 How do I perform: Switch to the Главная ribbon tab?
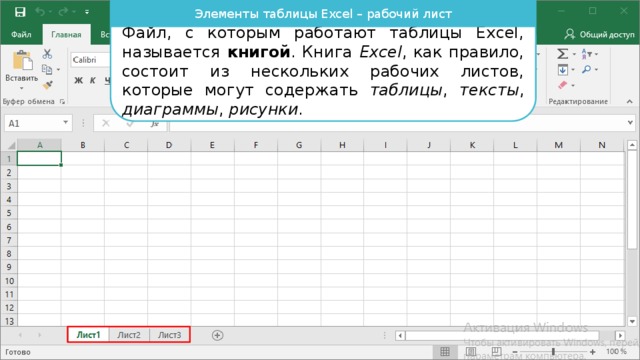[x=66, y=35]
